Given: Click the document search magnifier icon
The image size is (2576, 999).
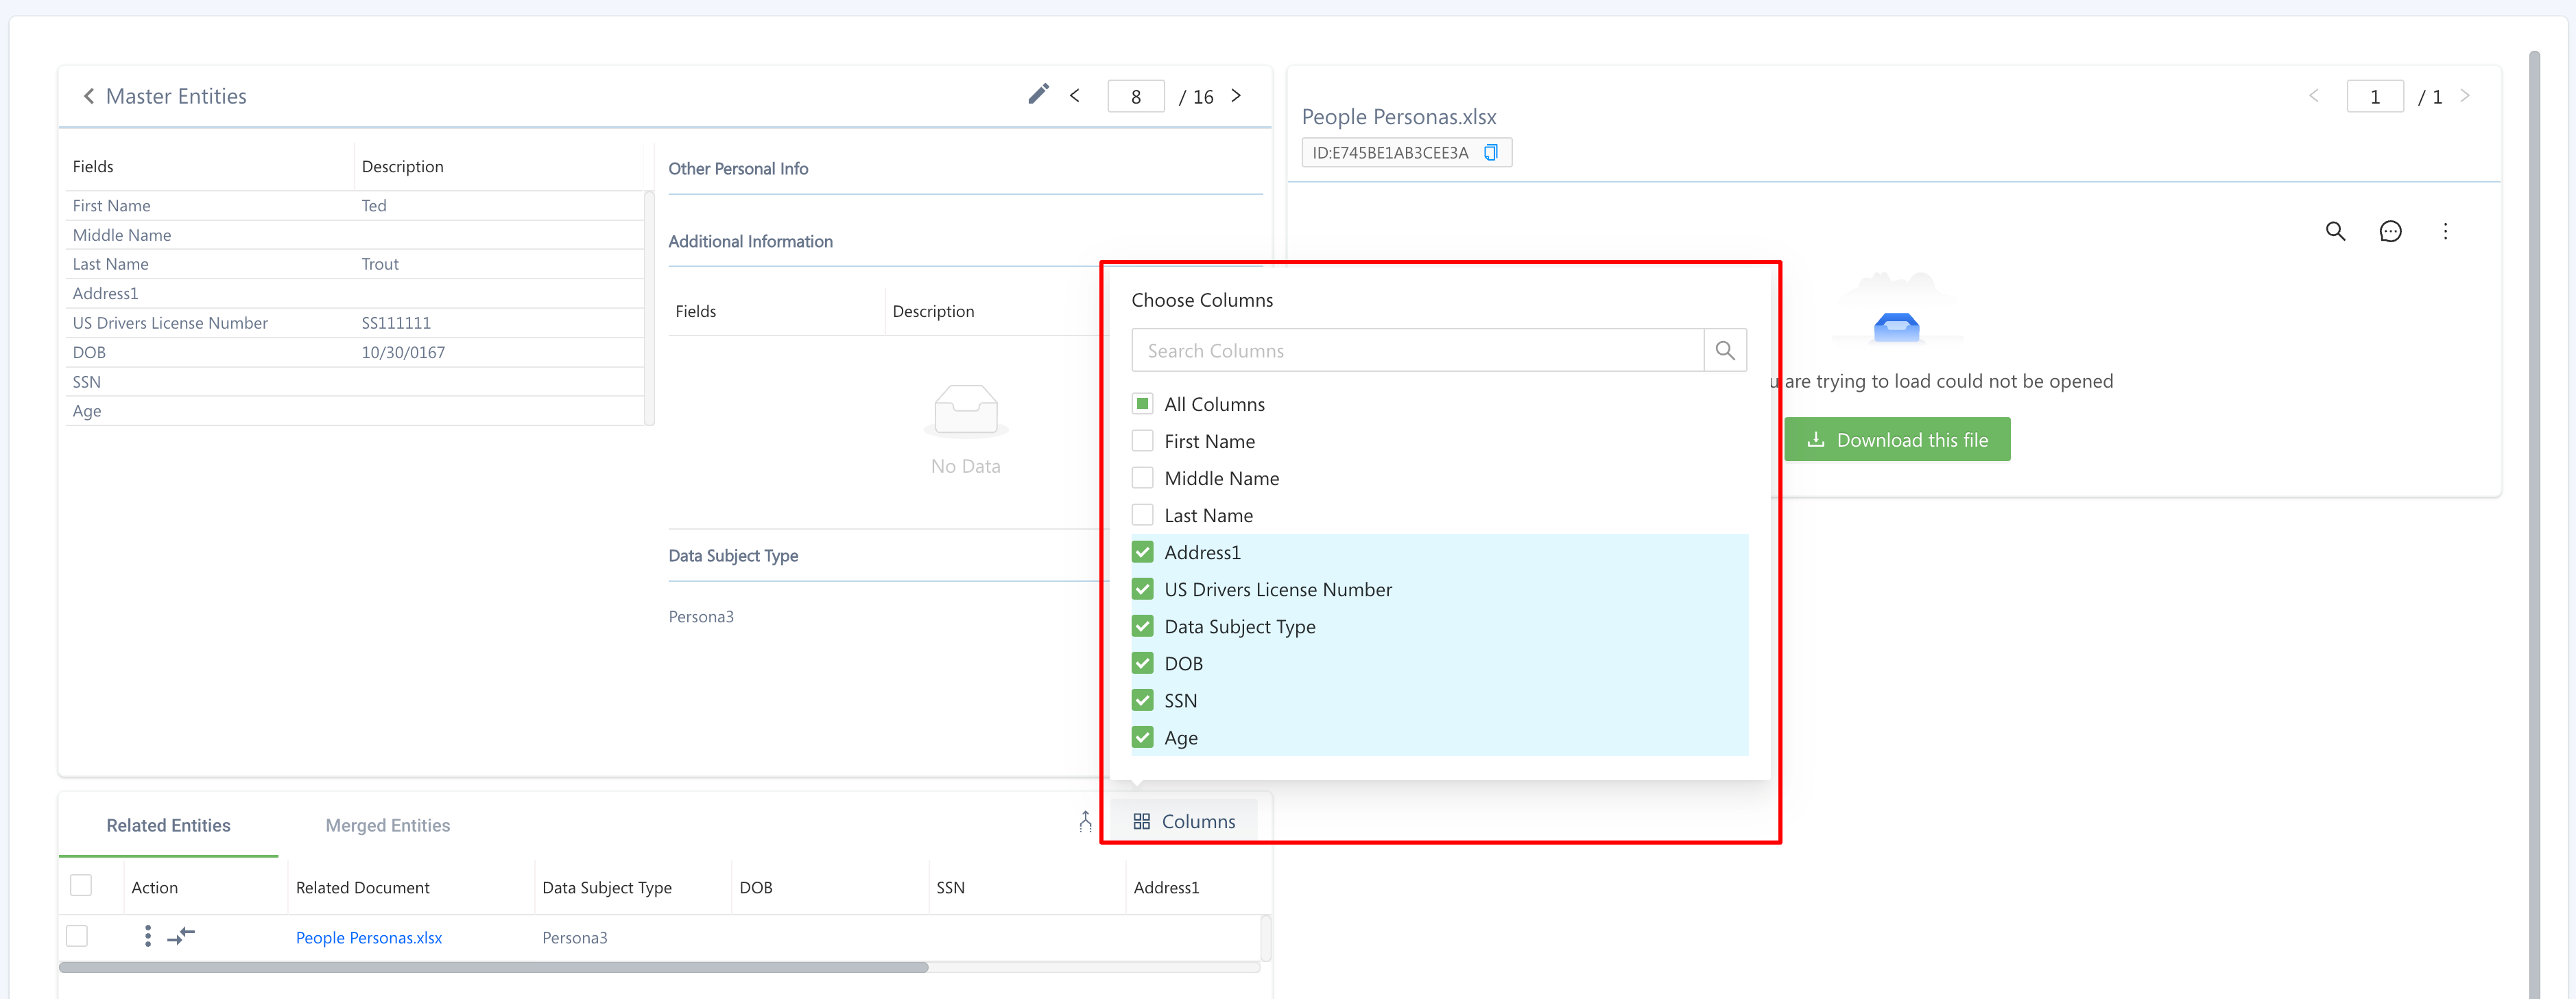Looking at the screenshot, I should point(2335,232).
